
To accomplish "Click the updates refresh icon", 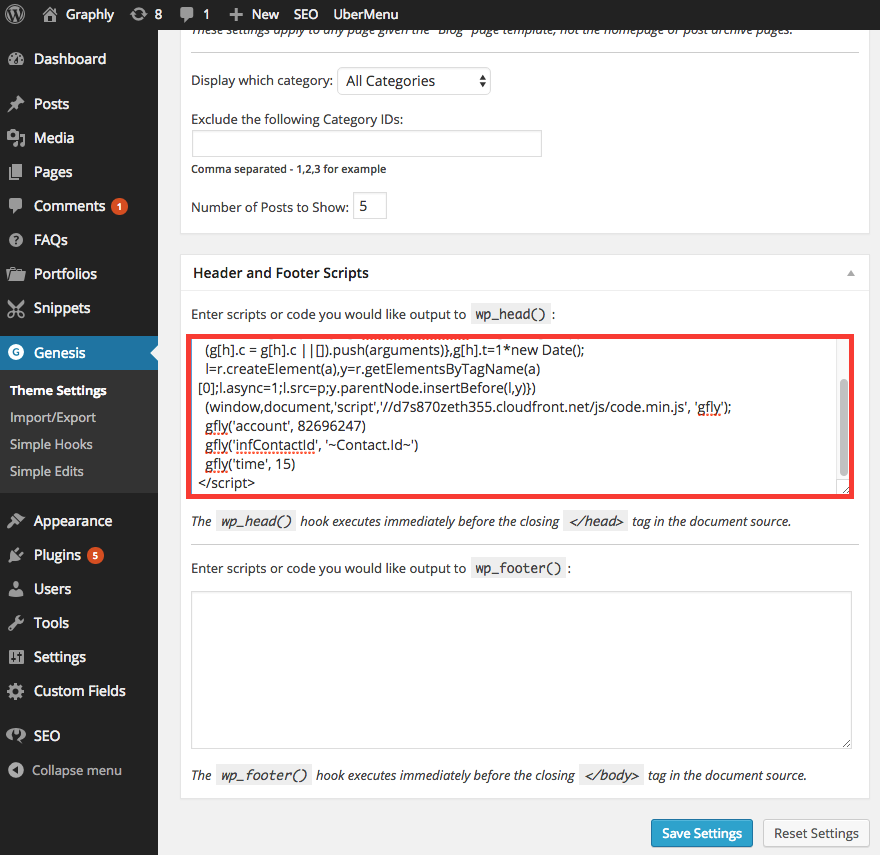I will (x=138, y=14).
